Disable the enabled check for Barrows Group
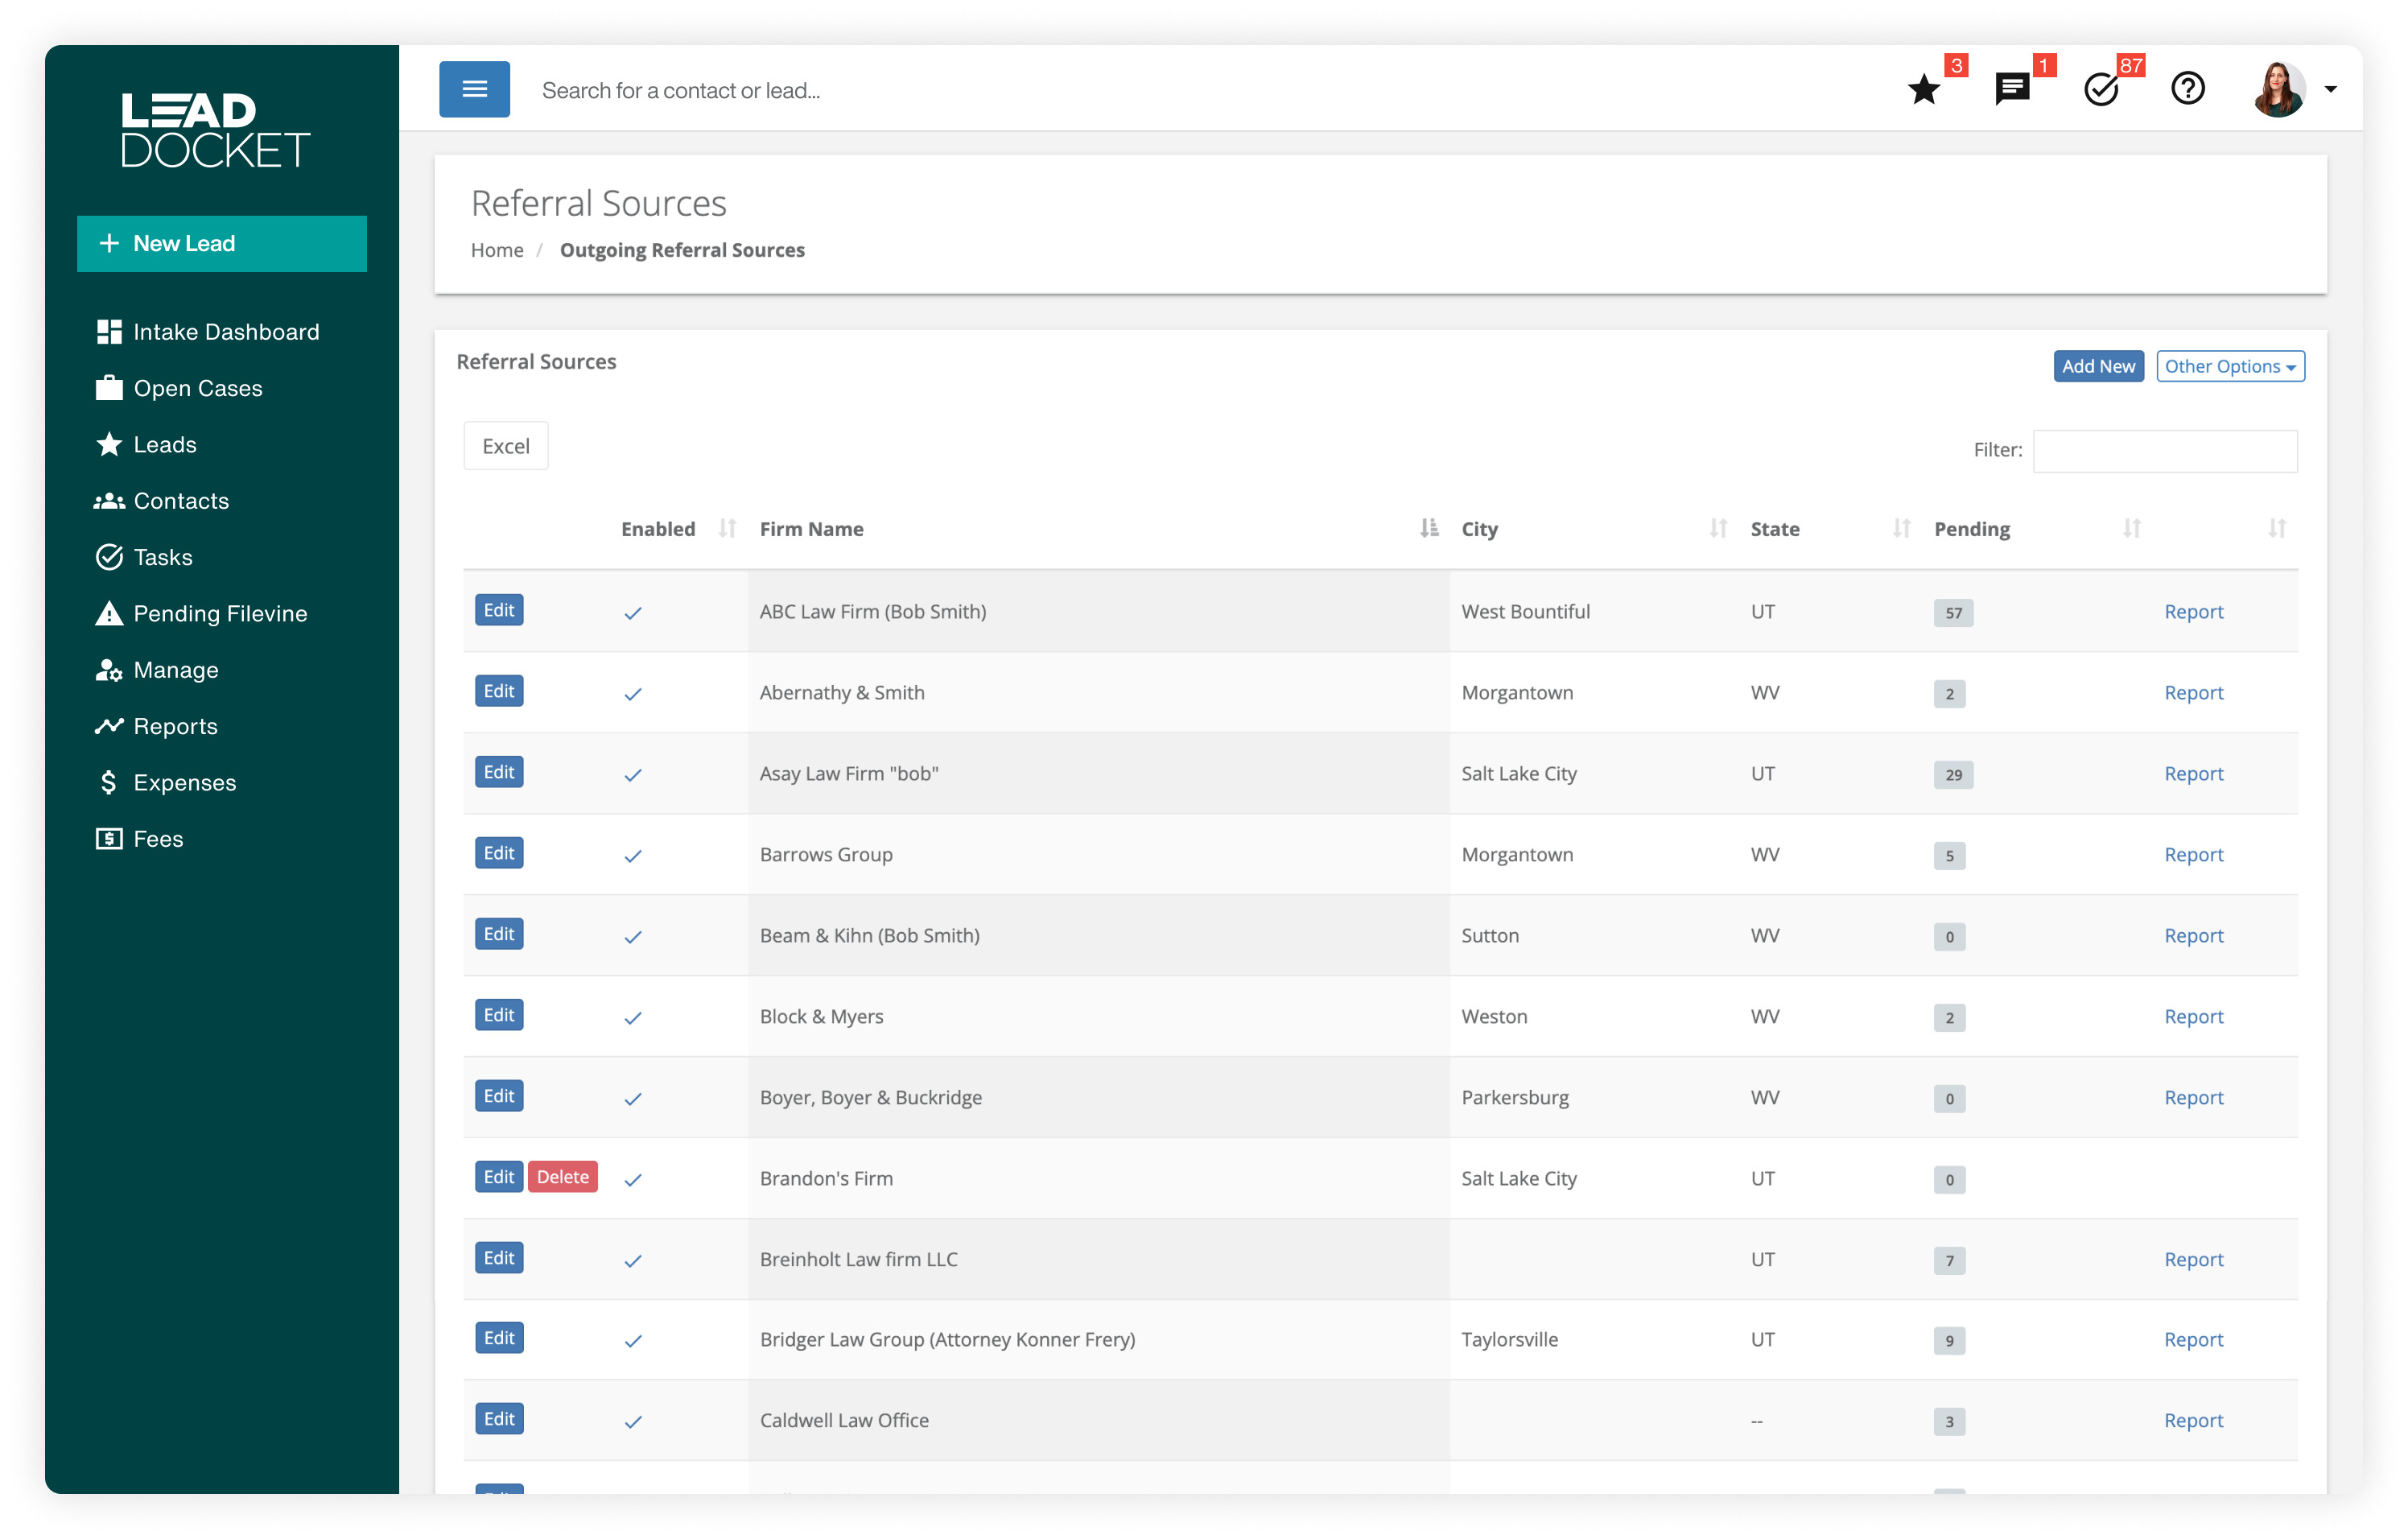2408x1539 pixels. (632, 856)
